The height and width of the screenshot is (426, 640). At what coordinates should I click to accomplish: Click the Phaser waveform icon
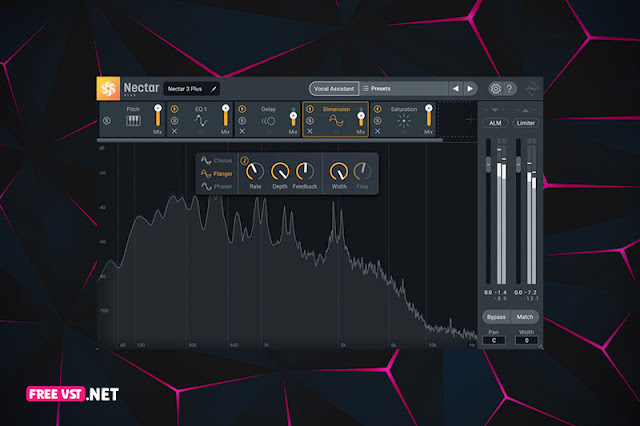pyautogui.click(x=206, y=186)
